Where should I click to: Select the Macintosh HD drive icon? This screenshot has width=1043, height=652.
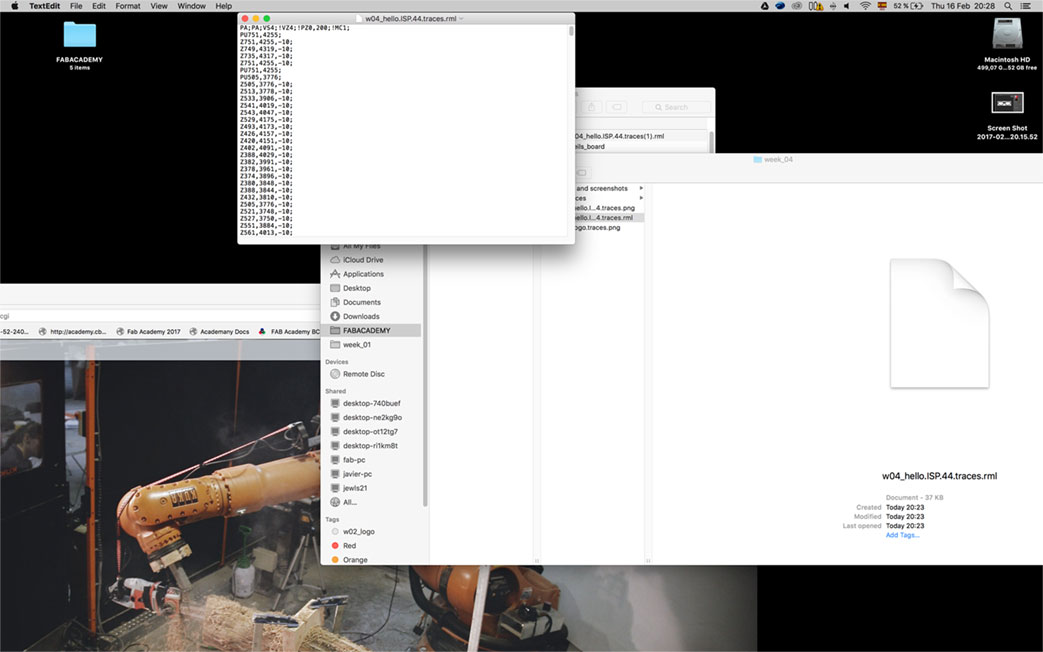pos(1007,34)
